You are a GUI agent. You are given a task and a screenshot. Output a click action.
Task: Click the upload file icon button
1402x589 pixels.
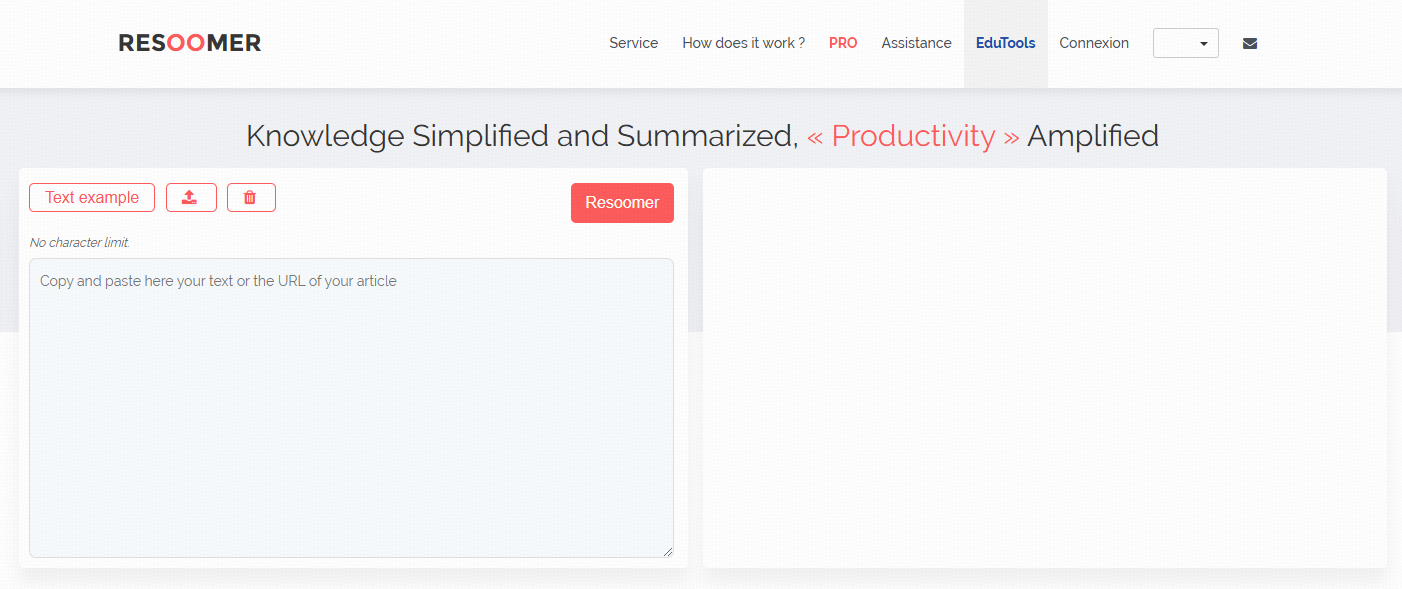[x=190, y=197]
